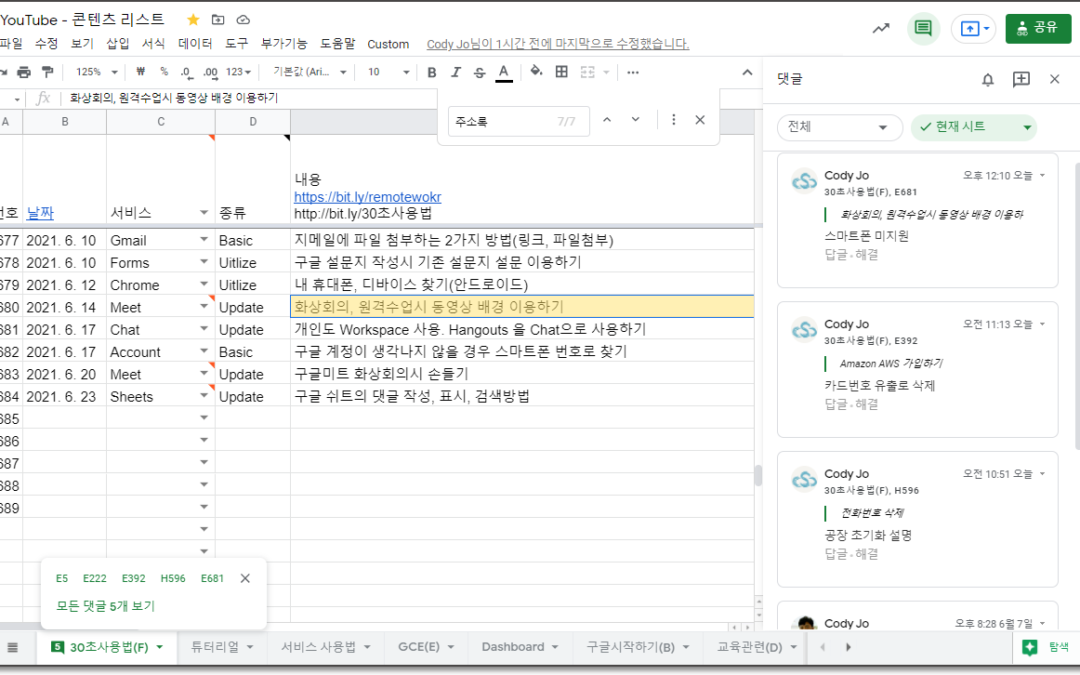Image resolution: width=1080 pixels, height=675 pixels.
Task: Resolve the 카드번호 유출로 삭제 comment
Action: click(867, 404)
